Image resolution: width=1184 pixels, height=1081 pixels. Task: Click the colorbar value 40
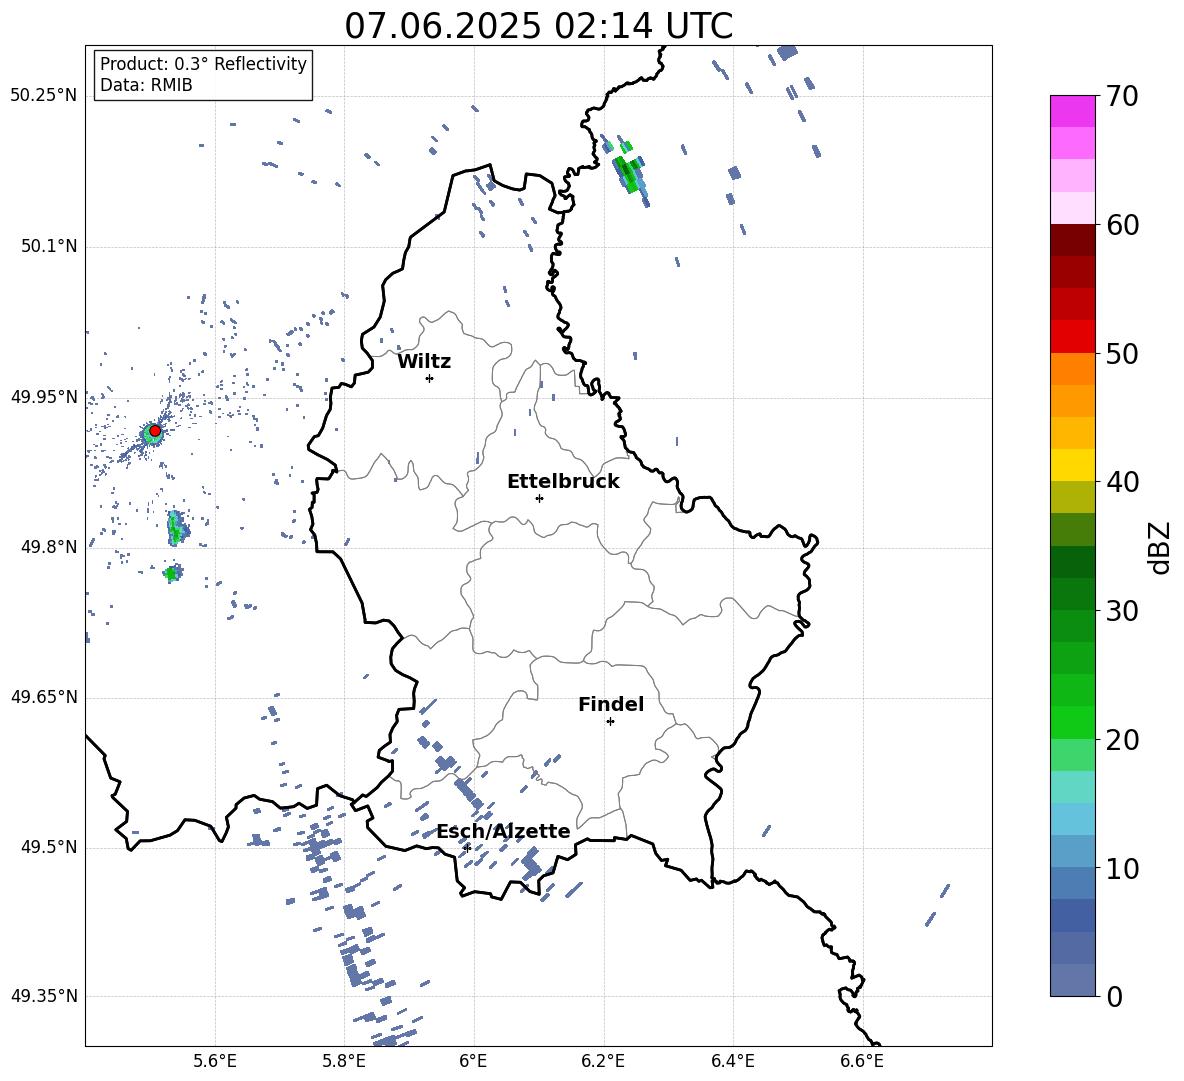[1123, 482]
